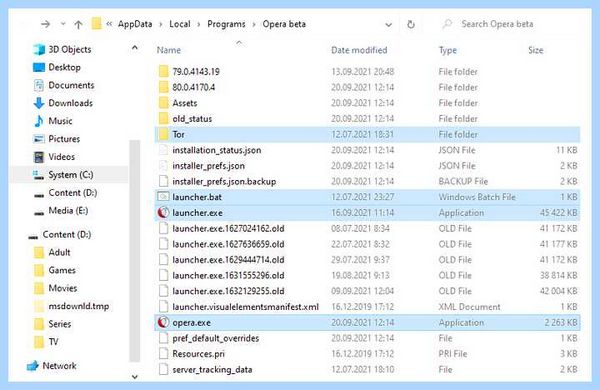The height and width of the screenshot is (390, 600).
Task: Select the Tor folder icon
Action: pyautogui.click(x=163, y=134)
